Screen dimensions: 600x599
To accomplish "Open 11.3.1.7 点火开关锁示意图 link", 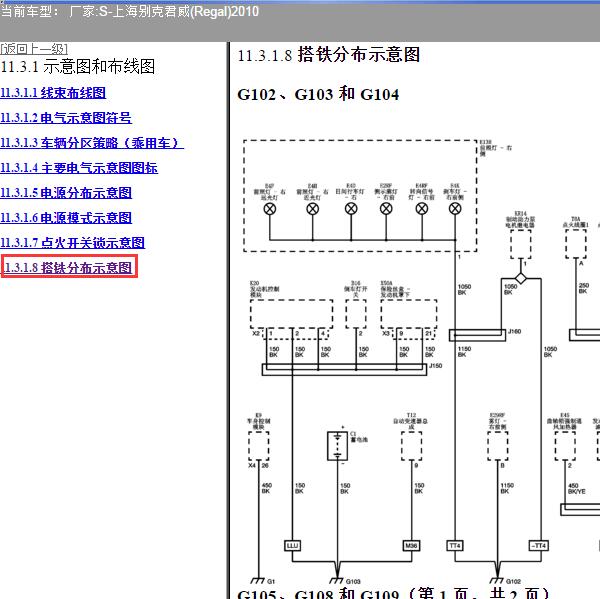I will [72, 243].
